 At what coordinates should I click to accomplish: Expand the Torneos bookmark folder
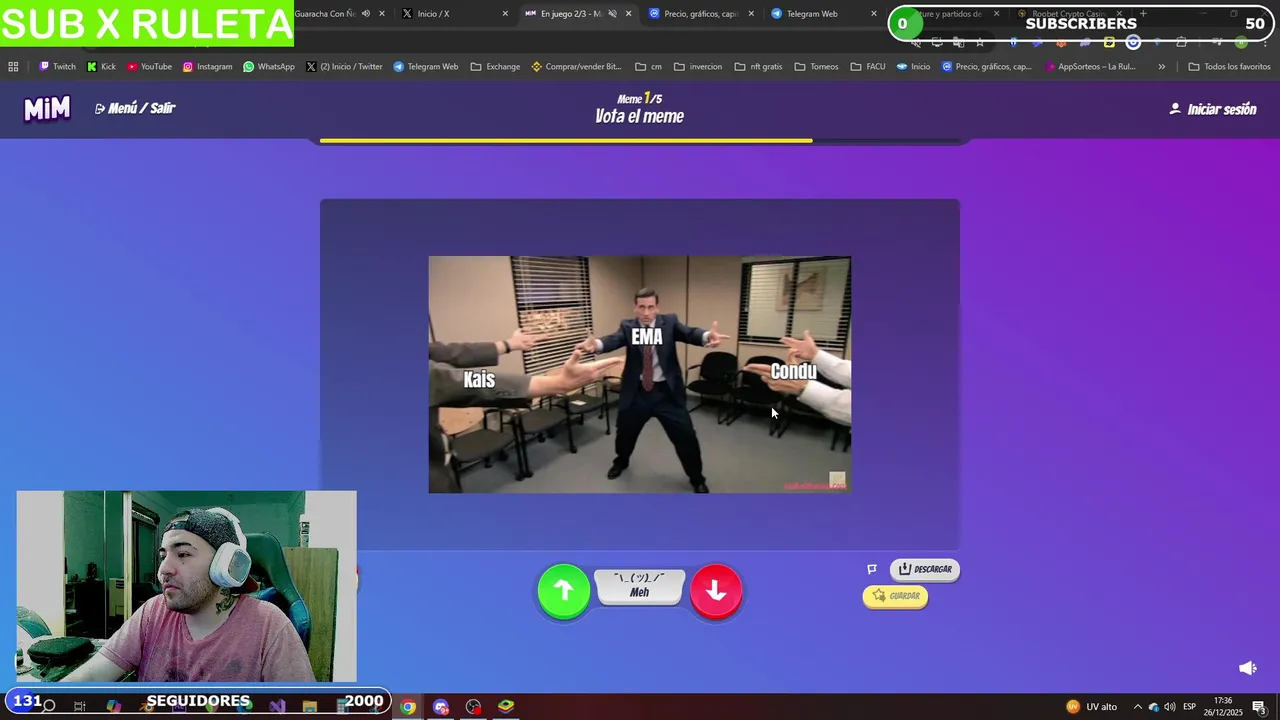[x=816, y=67]
